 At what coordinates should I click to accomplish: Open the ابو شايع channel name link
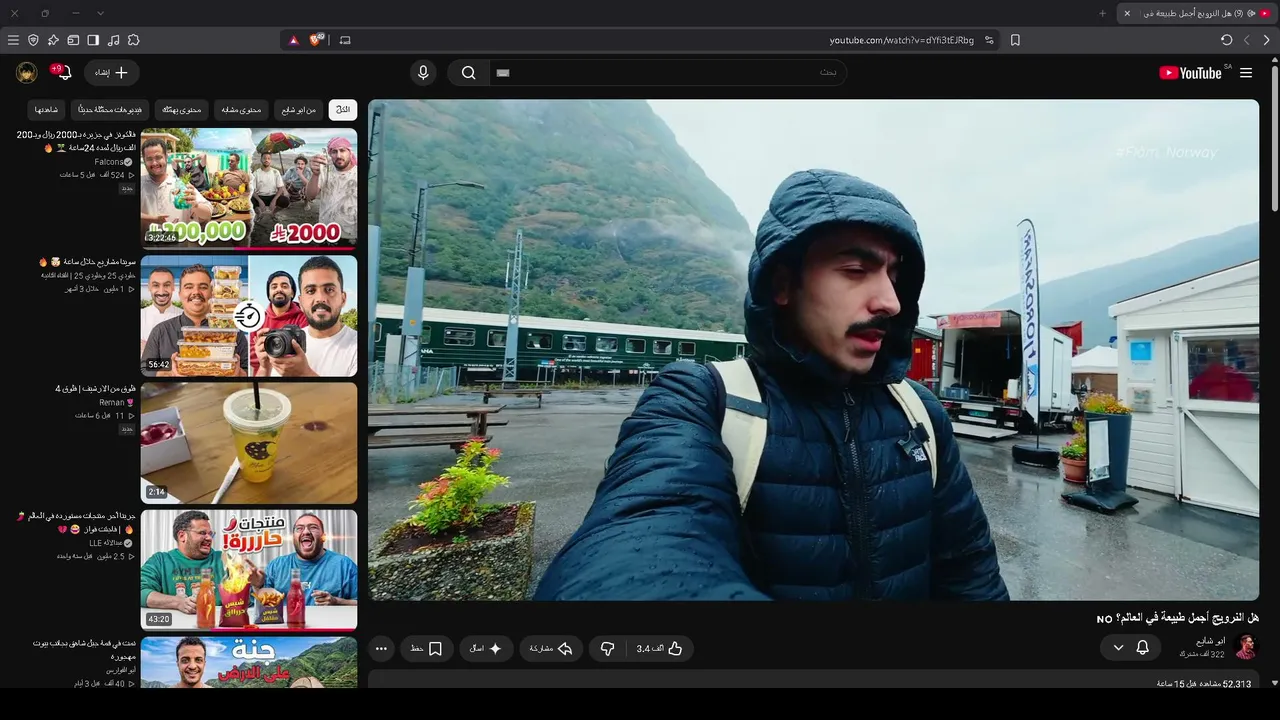[x=1210, y=641]
